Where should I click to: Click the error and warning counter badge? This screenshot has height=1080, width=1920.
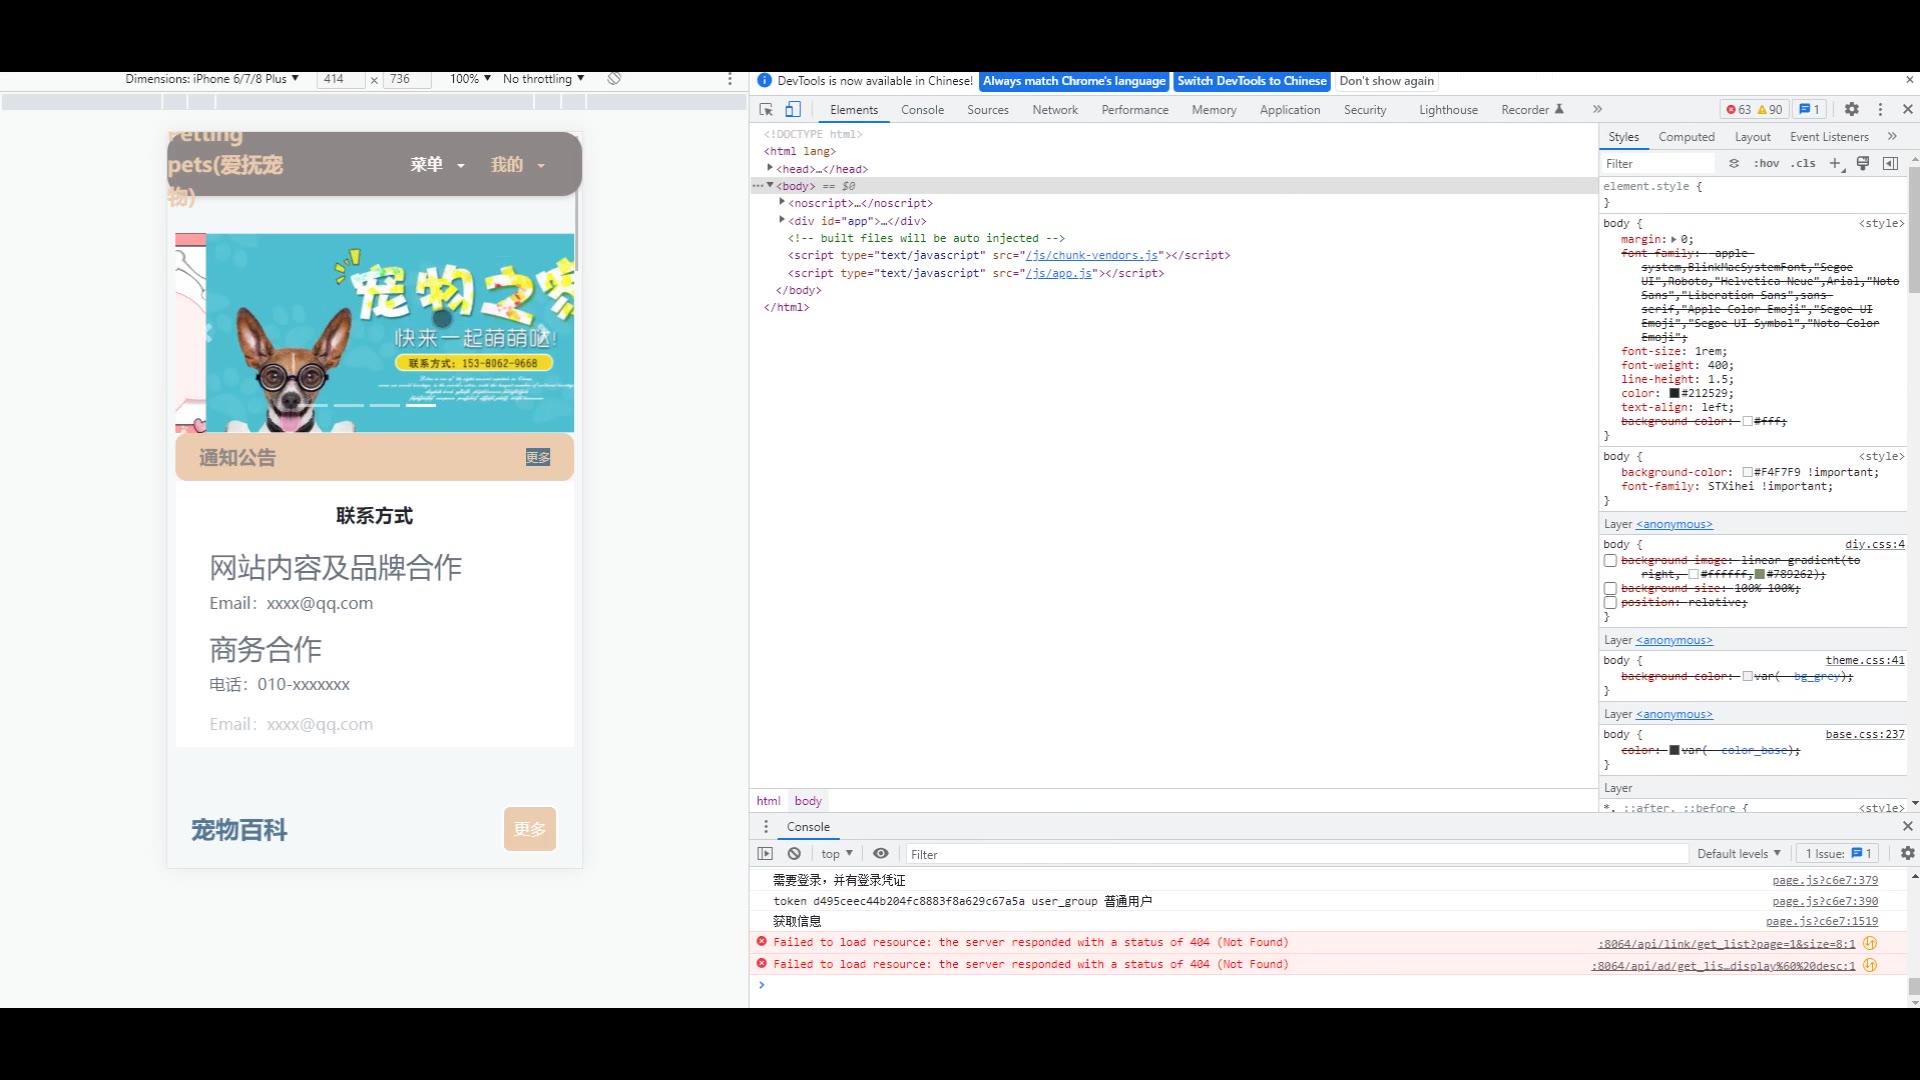(x=1755, y=110)
